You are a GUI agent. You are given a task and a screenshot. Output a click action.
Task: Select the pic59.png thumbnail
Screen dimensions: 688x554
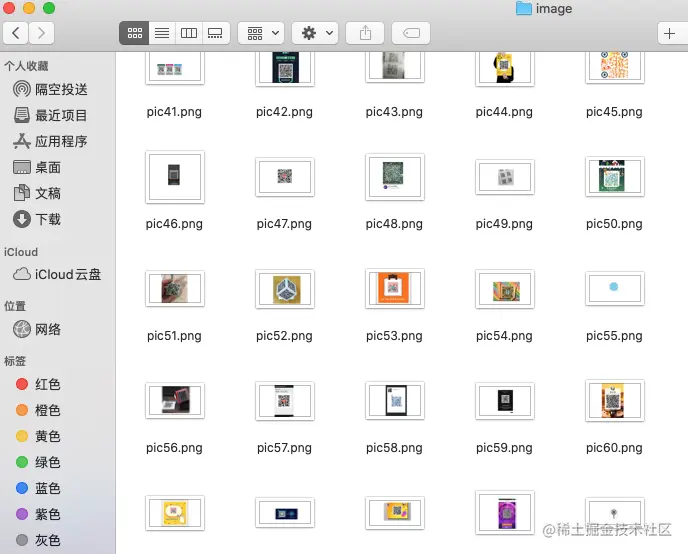[x=505, y=400]
